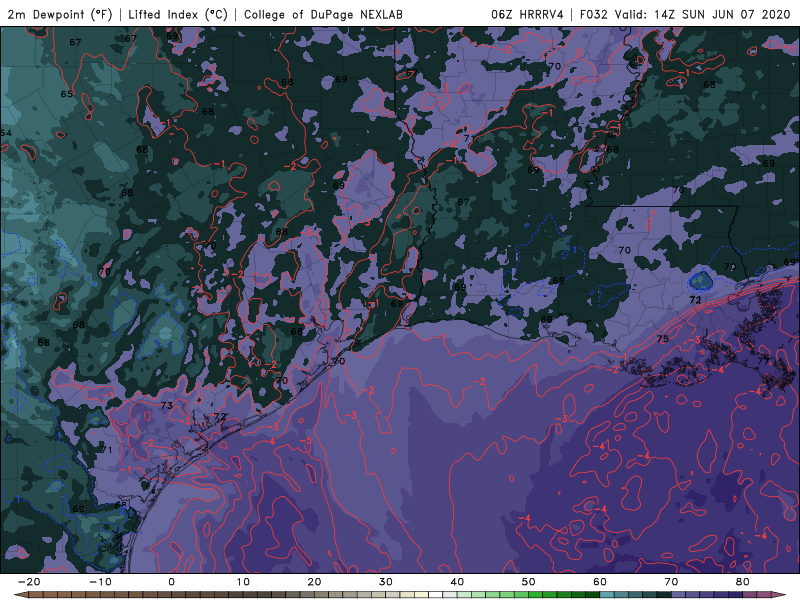Click the "77" dewpoint value on the map
Image resolution: width=800 pixels, height=600 pixels.
[x=764, y=361]
